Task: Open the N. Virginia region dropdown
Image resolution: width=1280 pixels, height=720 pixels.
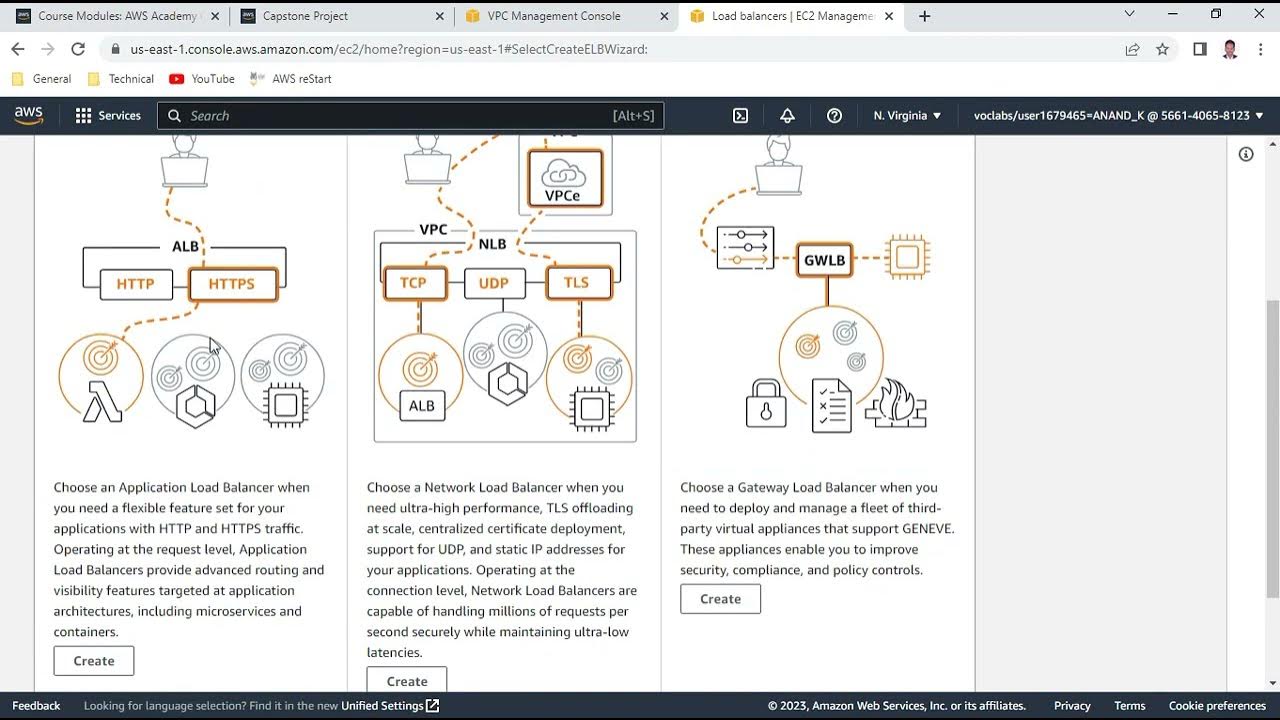Action: click(907, 115)
